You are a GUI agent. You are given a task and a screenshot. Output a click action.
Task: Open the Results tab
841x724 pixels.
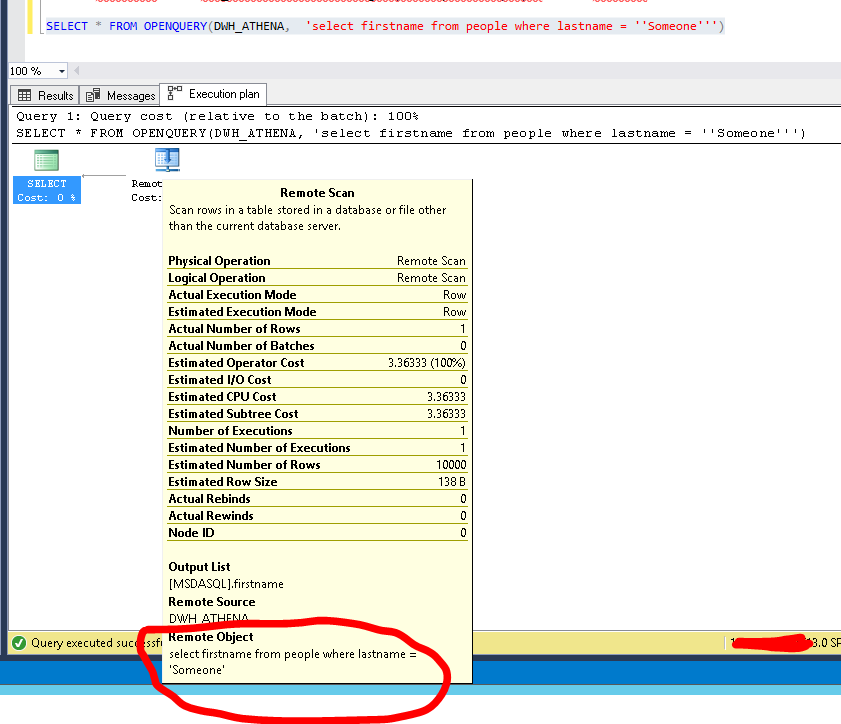point(45,95)
